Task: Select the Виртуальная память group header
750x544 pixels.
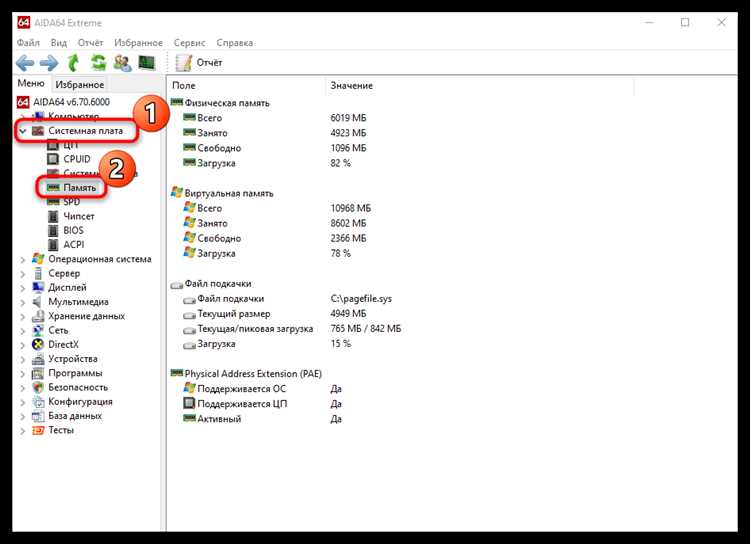Action: [229, 193]
